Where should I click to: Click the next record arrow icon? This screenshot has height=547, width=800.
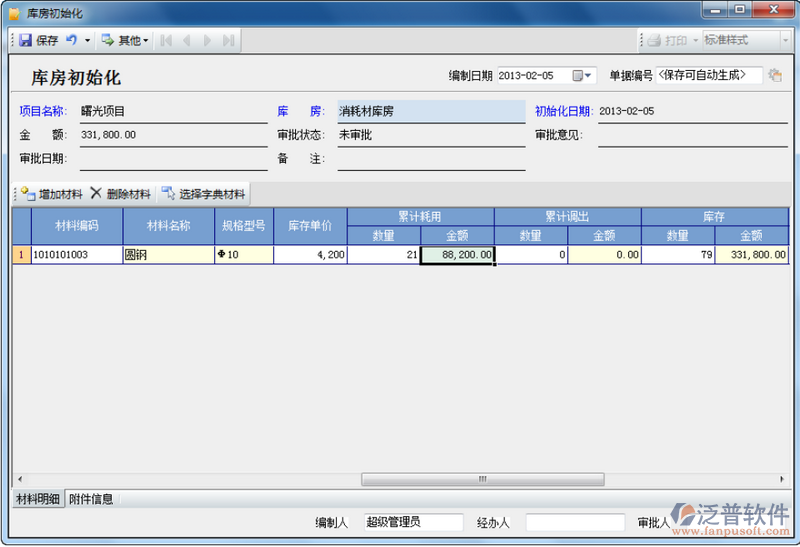click(x=208, y=41)
